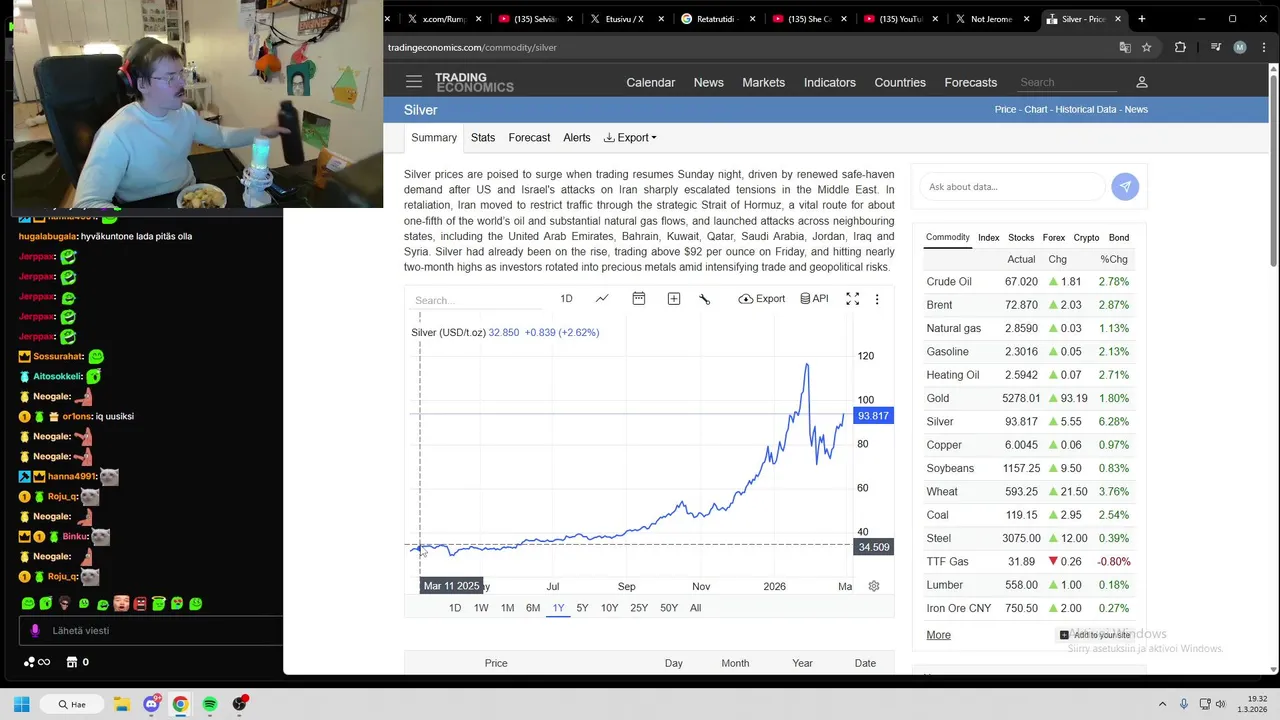Select the 10Y chart range
The height and width of the screenshot is (720, 1280).
tap(609, 608)
